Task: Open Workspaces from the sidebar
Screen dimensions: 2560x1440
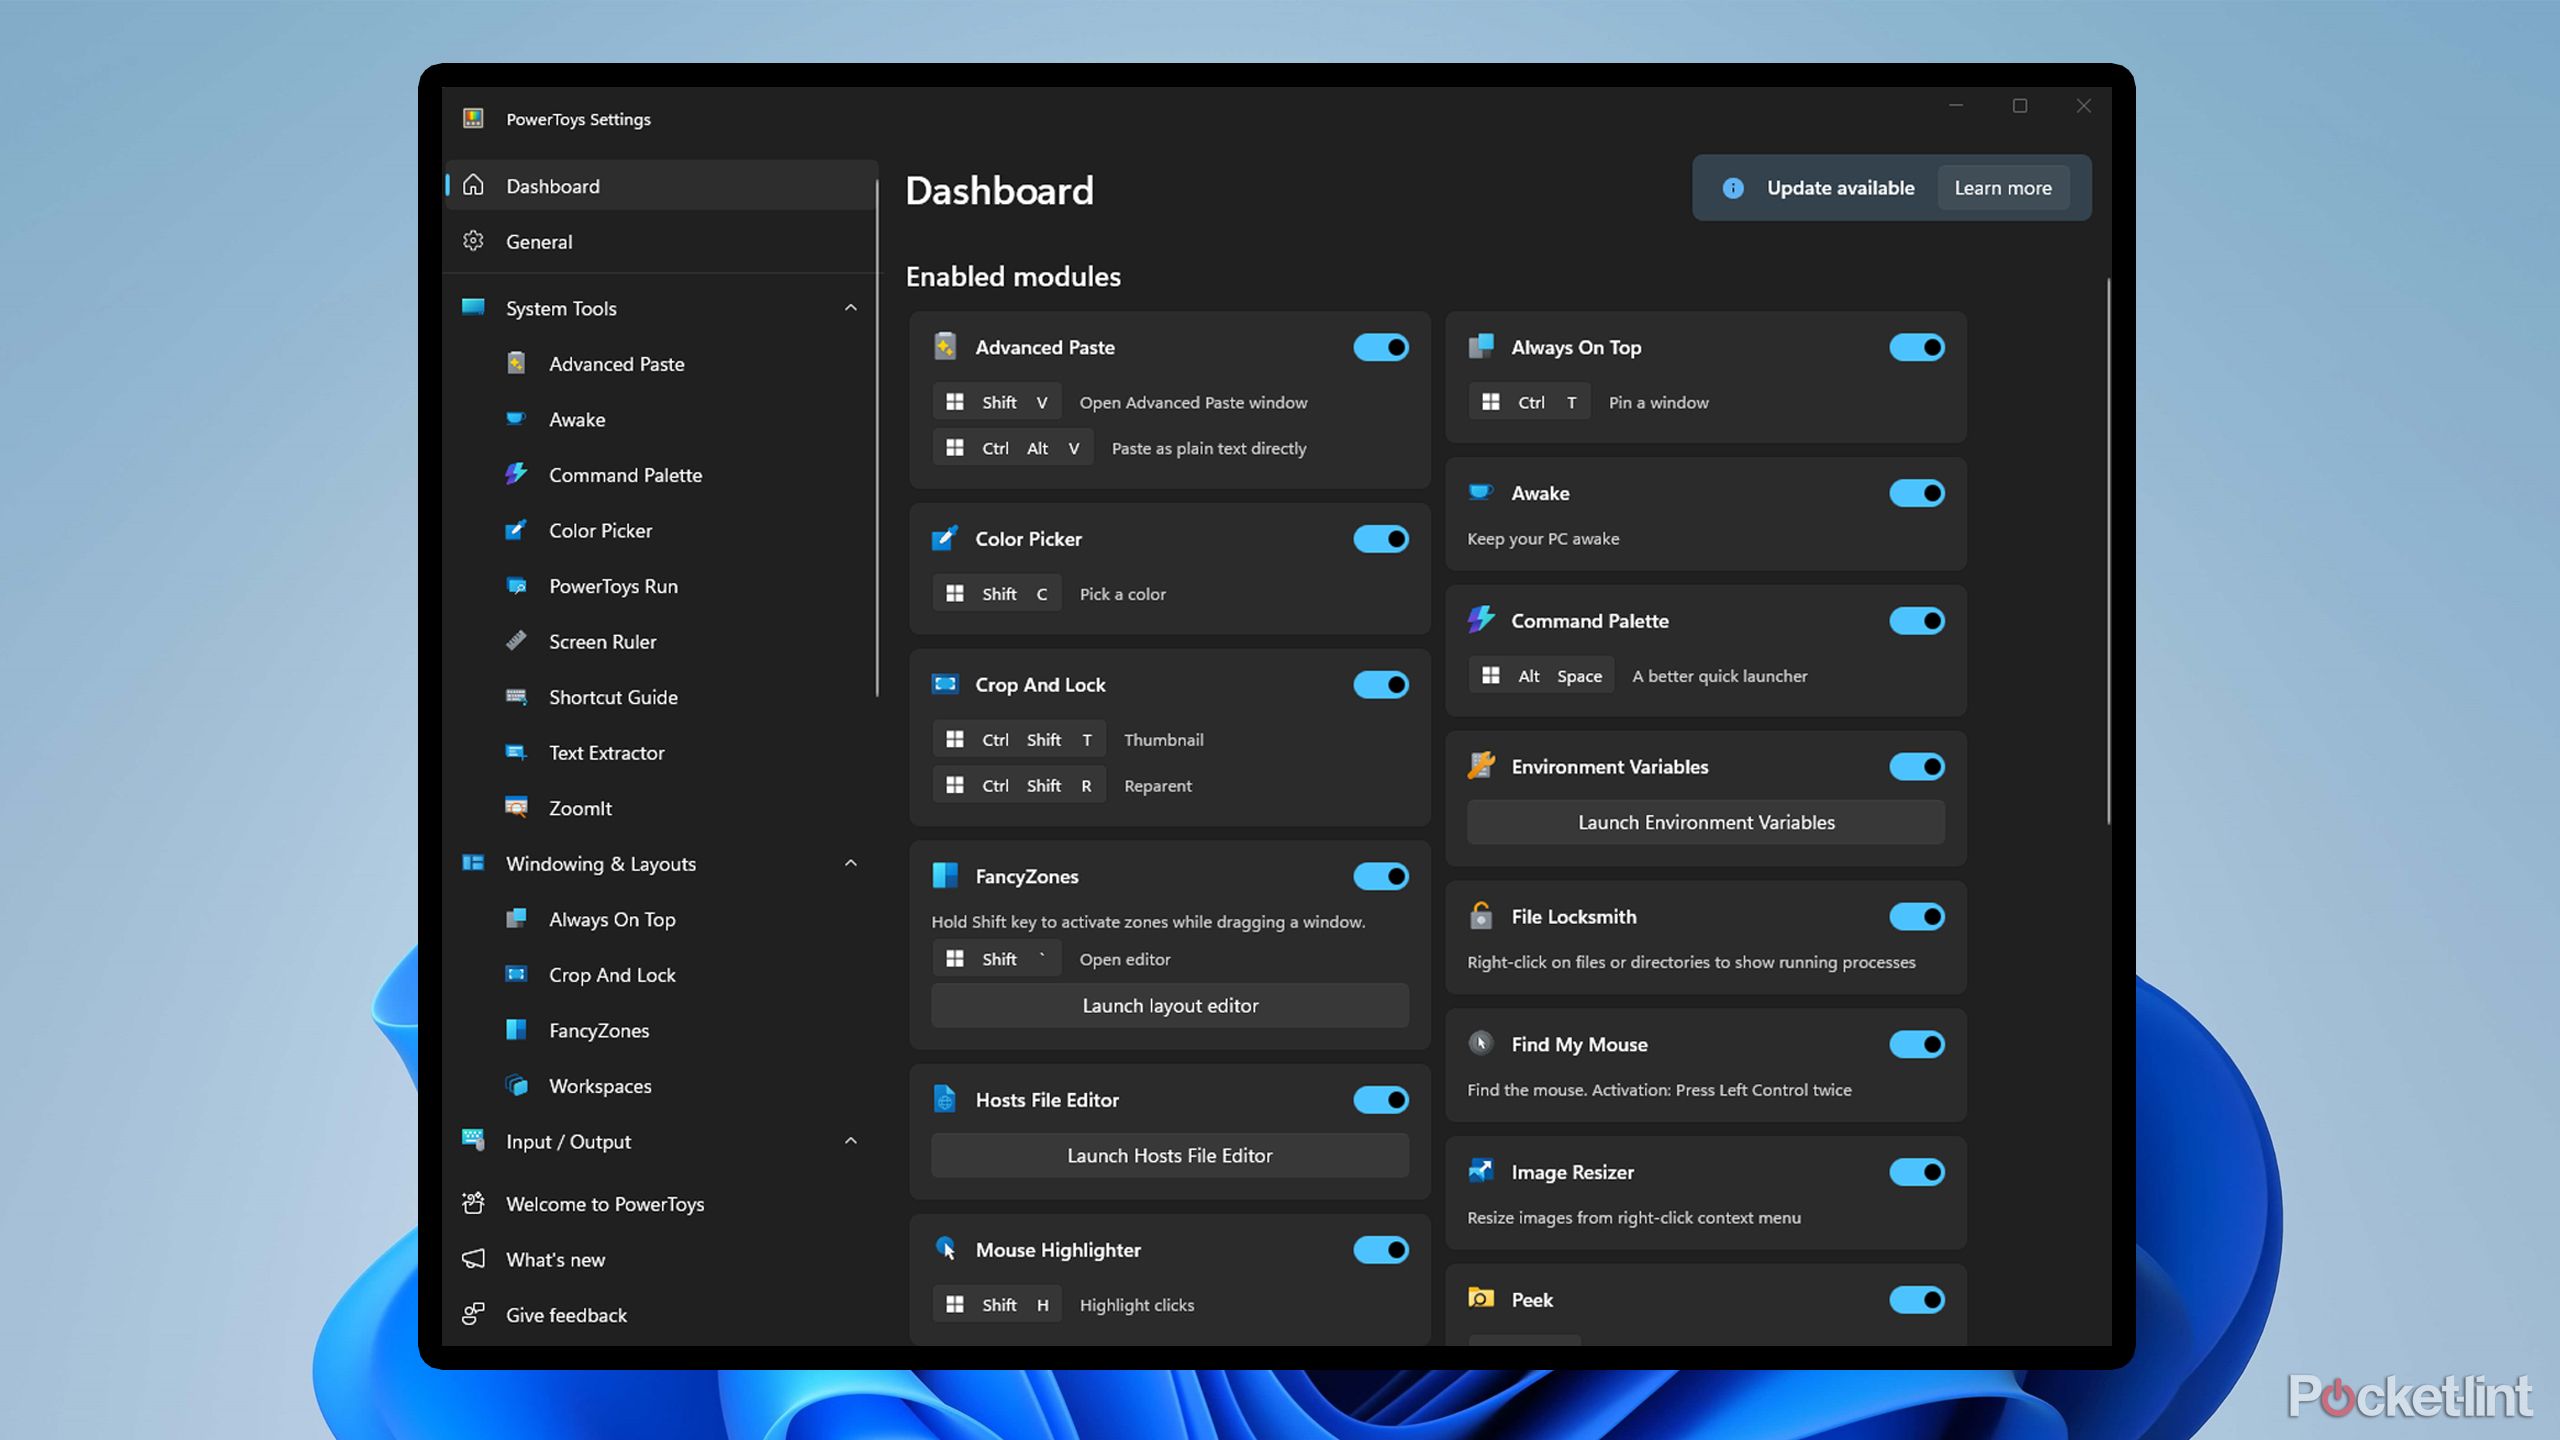Action: click(661, 1085)
